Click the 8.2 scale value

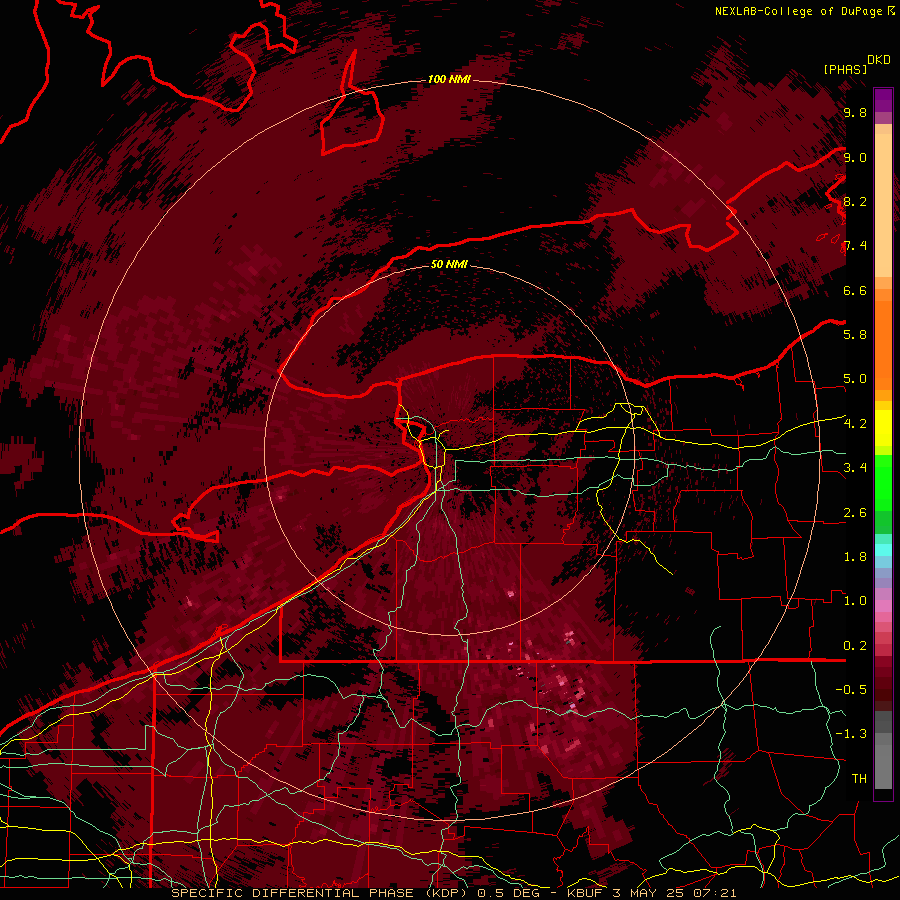point(855,201)
